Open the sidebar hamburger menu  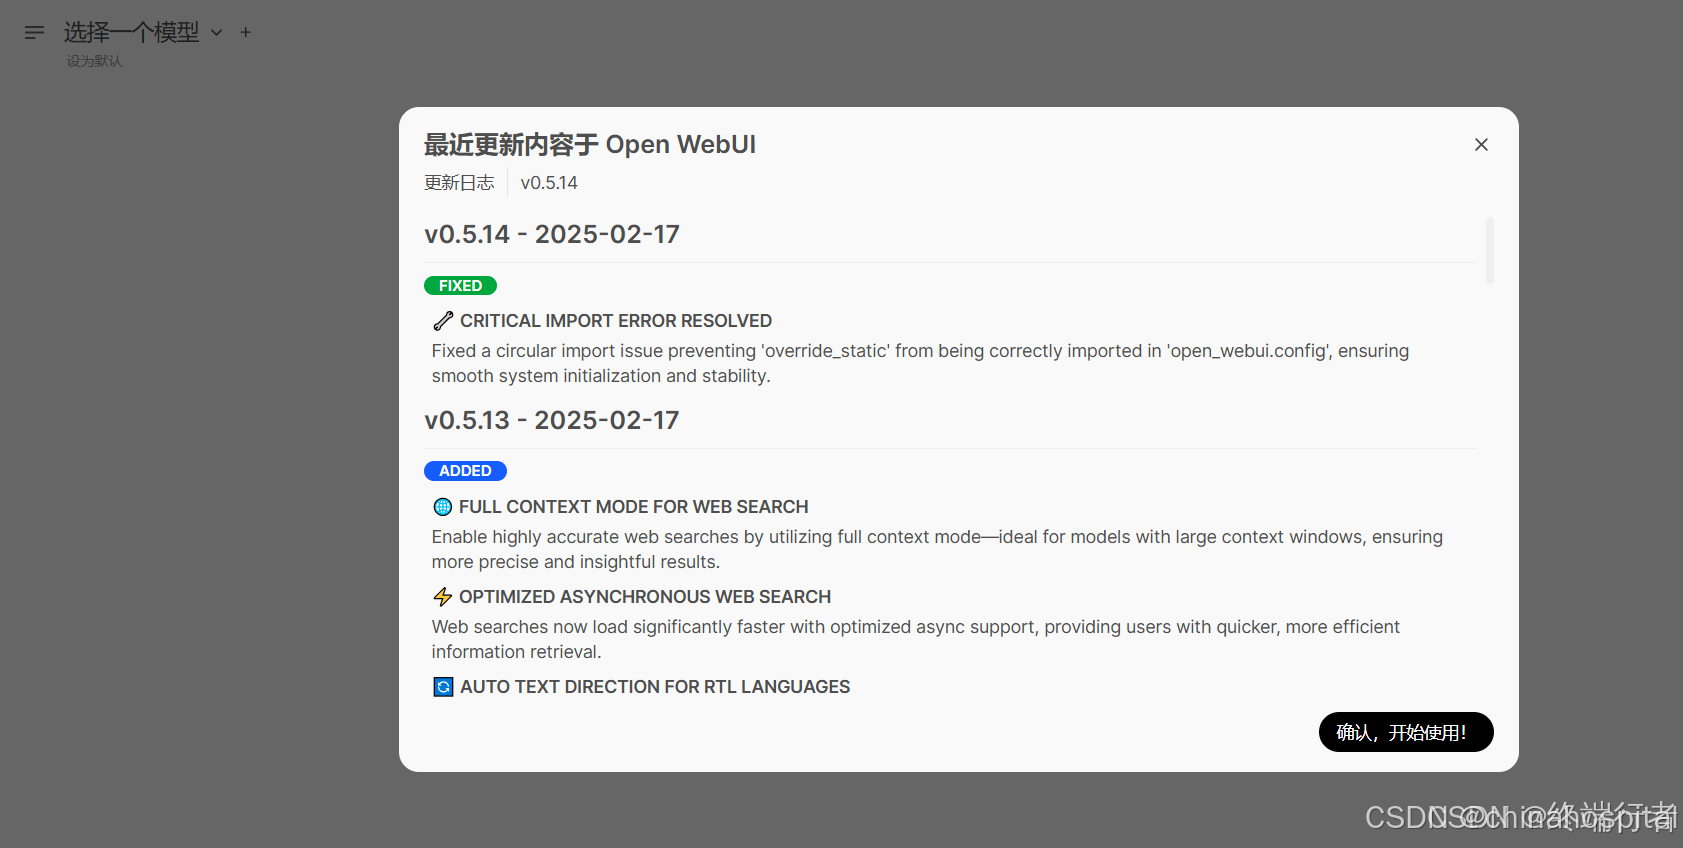[34, 32]
